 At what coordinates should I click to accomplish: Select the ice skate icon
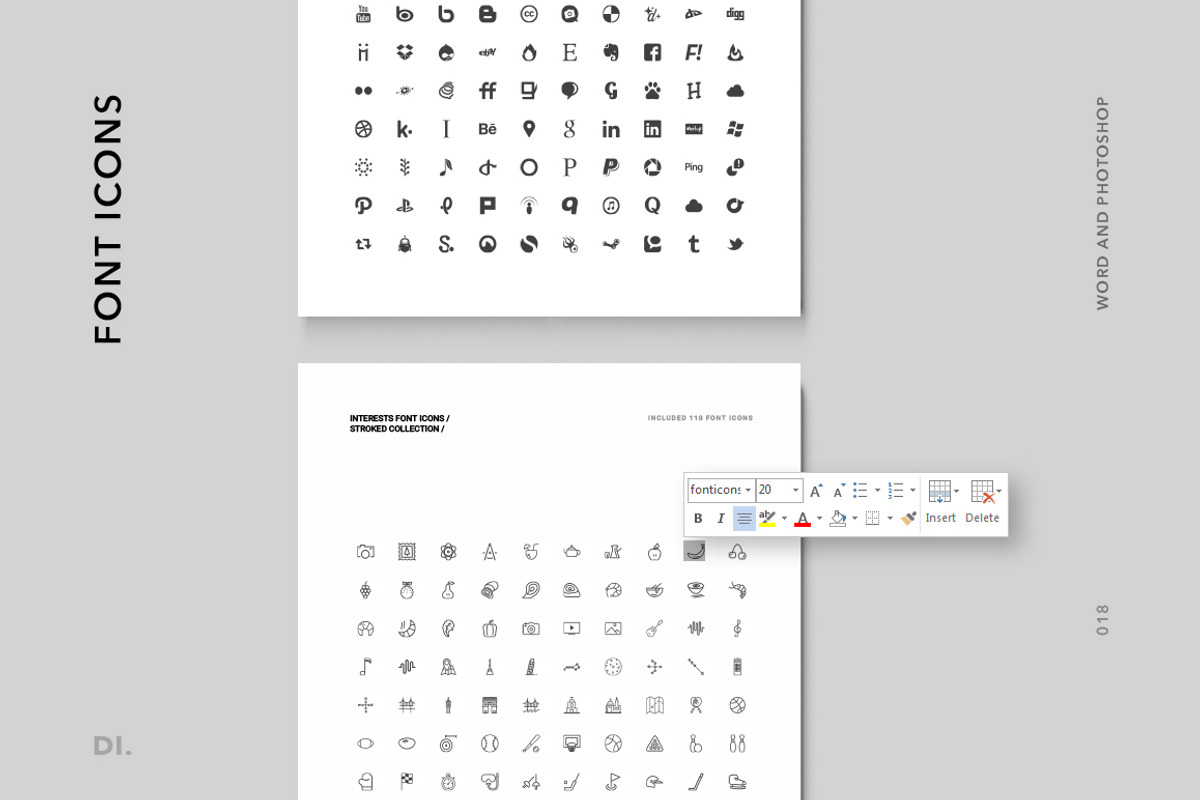(x=737, y=782)
